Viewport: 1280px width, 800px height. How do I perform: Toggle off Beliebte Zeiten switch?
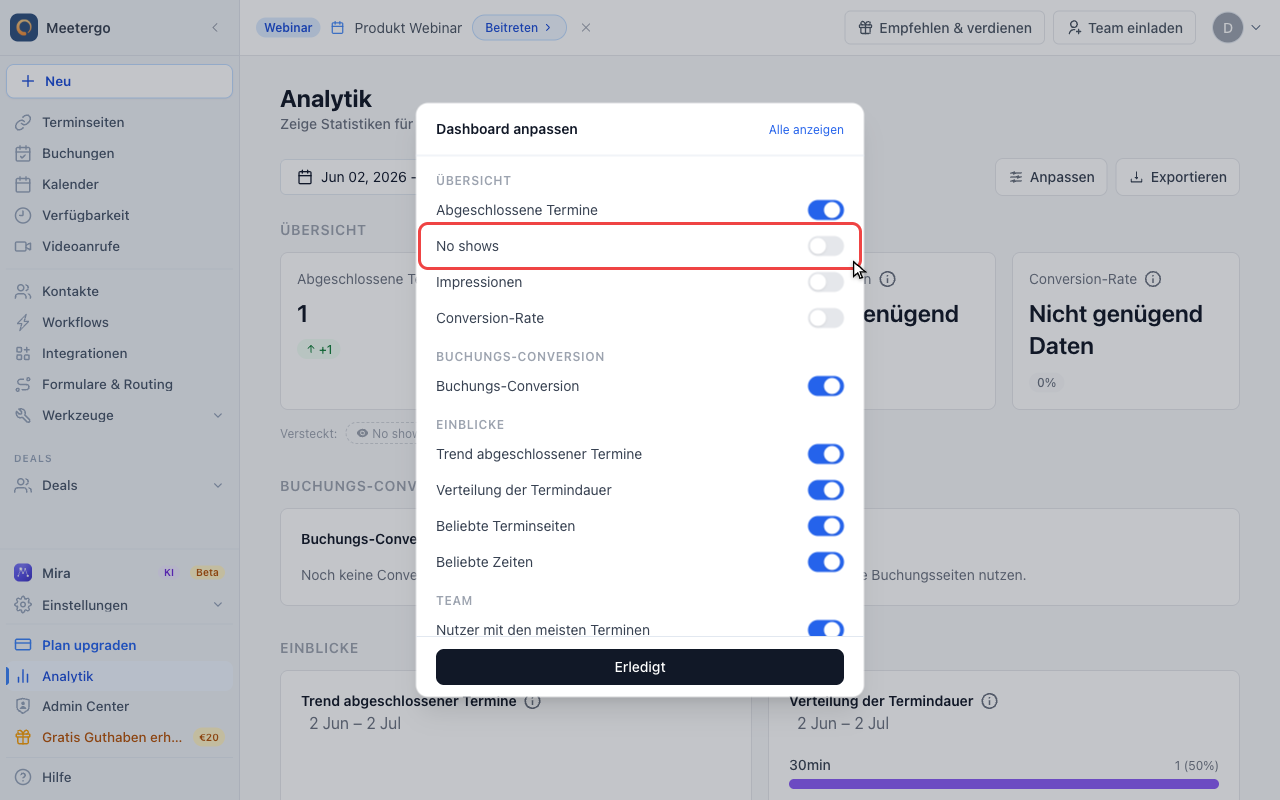pyautogui.click(x=826, y=562)
